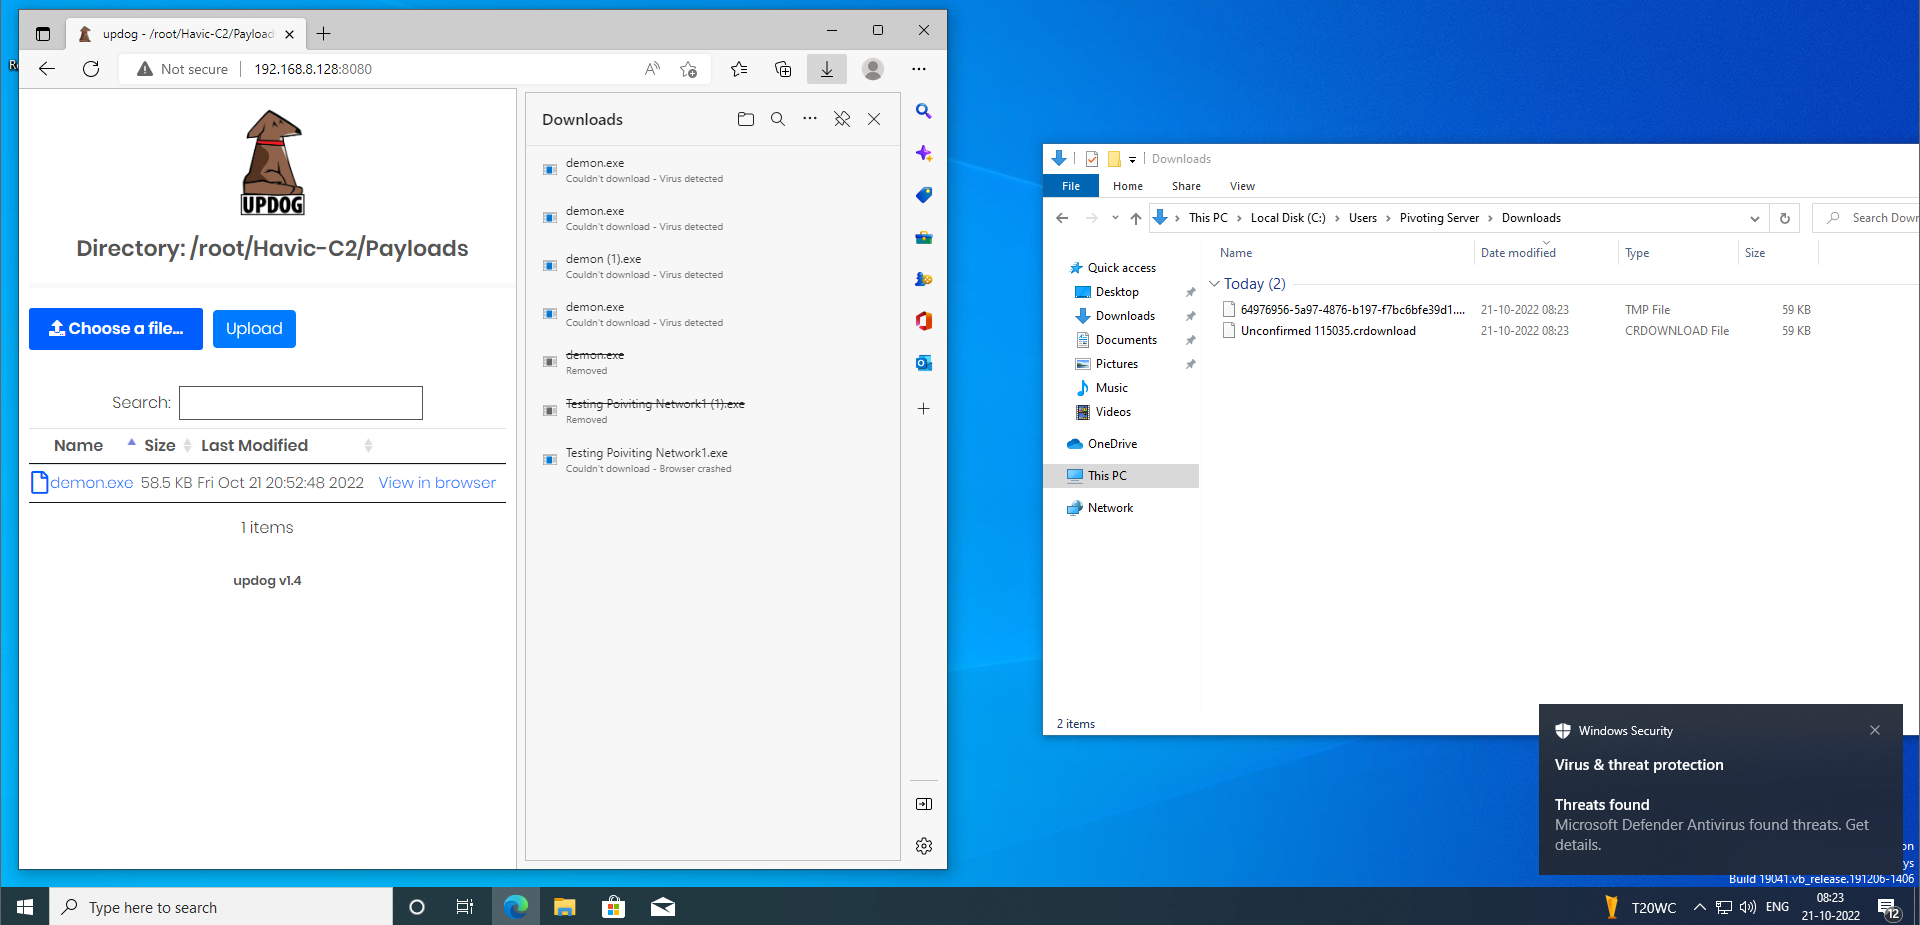This screenshot has height=925, width=1920.
Task: Search downloads with the magnifier icon
Action: (778, 119)
